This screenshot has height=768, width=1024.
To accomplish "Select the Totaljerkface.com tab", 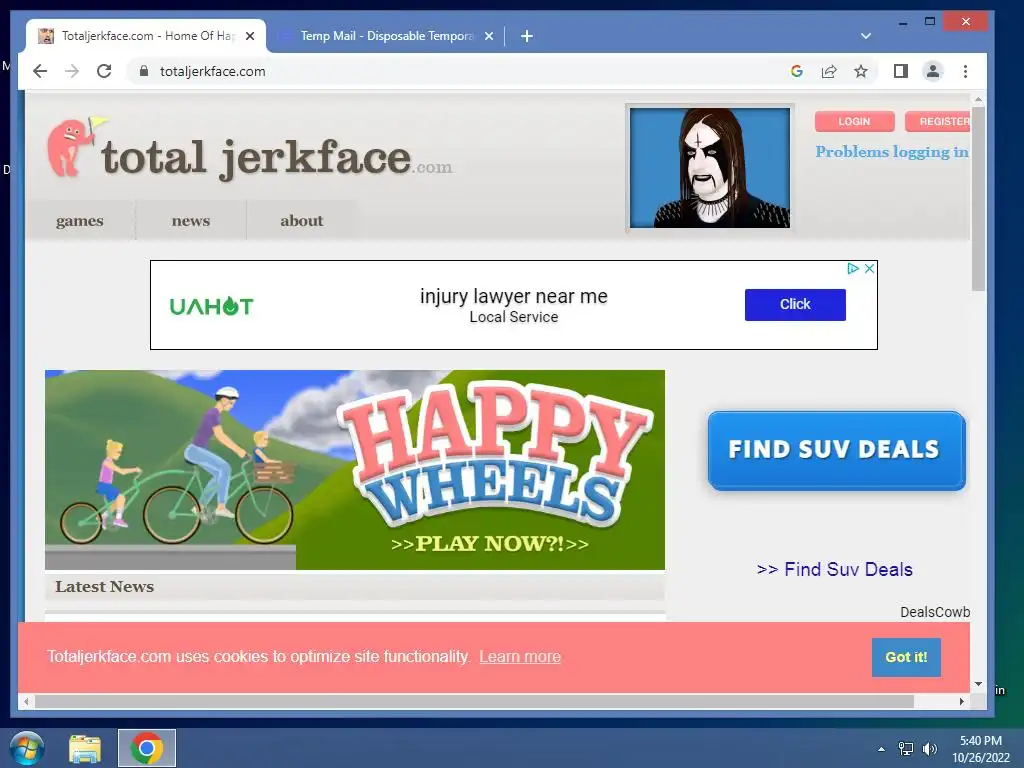I will click(x=146, y=36).
